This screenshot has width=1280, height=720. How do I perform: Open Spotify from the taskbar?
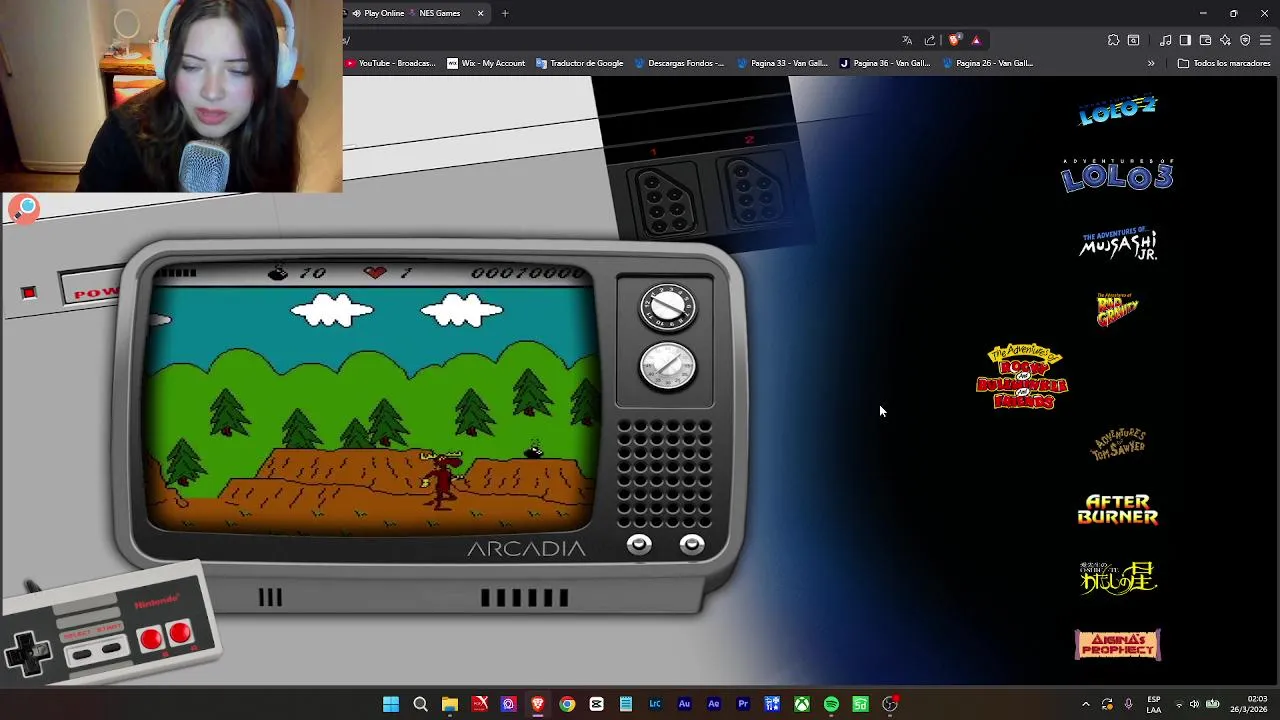click(831, 704)
